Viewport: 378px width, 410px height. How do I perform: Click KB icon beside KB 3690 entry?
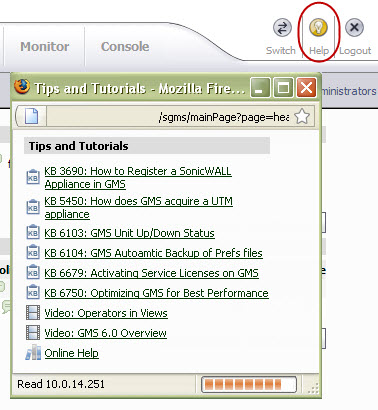[x=33, y=177]
